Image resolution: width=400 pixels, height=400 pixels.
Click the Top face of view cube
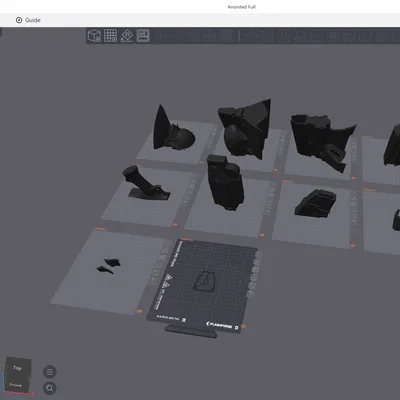coord(18,368)
